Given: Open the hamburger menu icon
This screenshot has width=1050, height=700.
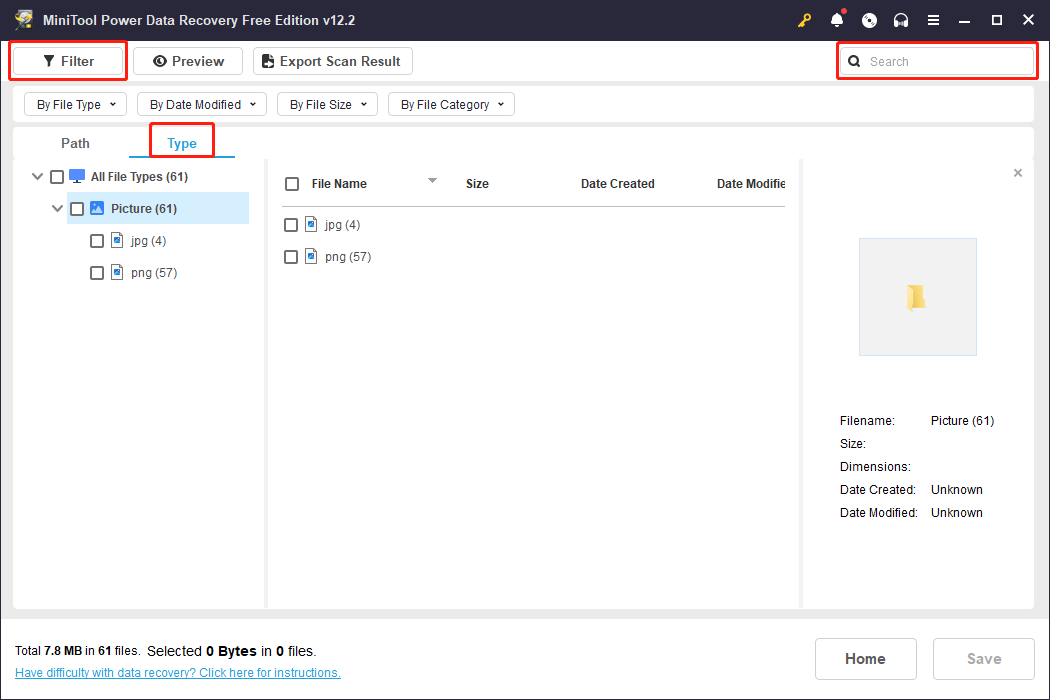Looking at the screenshot, I should pos(933,20).
